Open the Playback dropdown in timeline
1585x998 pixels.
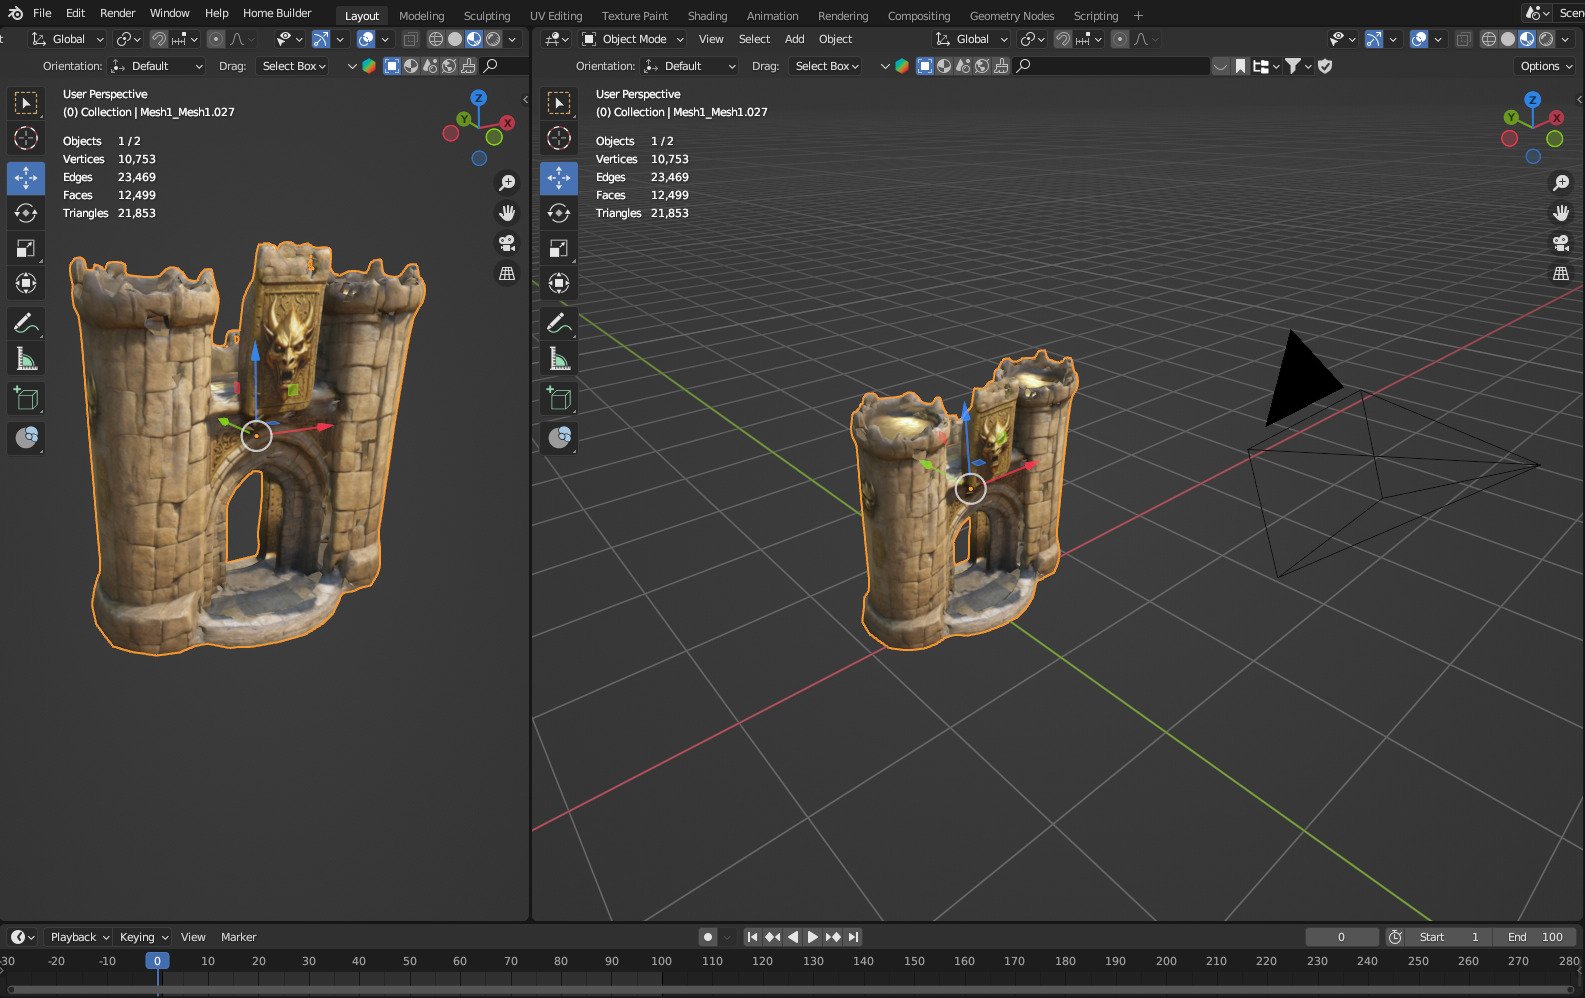pos(79,937)
